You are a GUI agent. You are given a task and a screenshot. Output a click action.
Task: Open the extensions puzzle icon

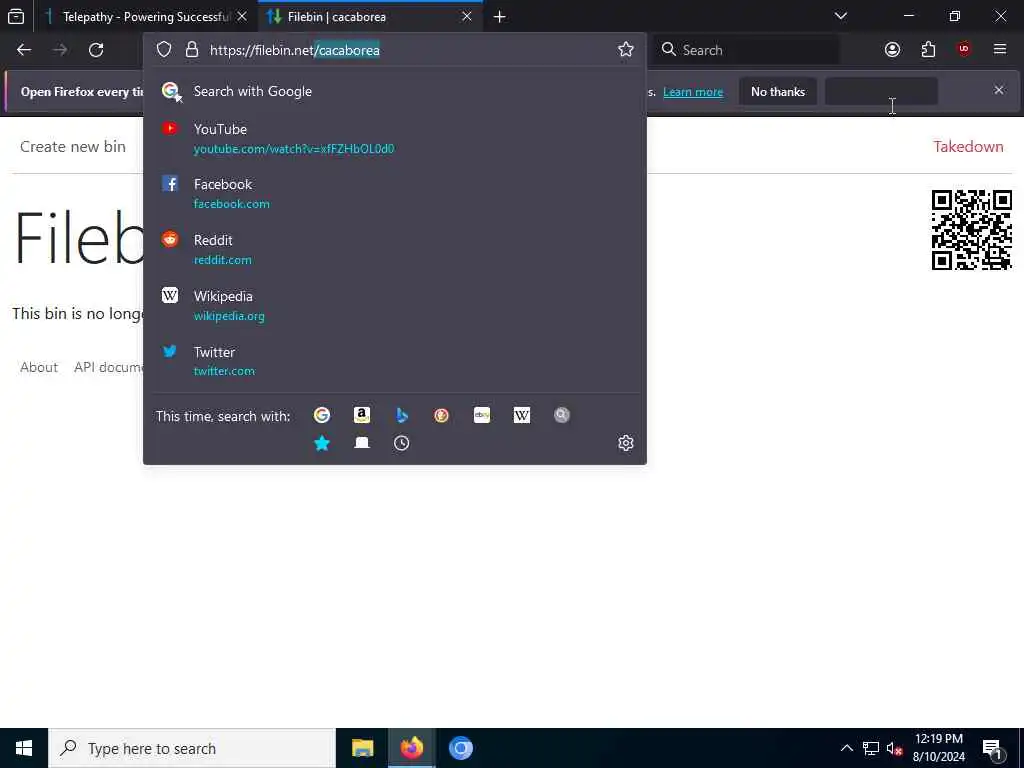[x=928, y=50]
